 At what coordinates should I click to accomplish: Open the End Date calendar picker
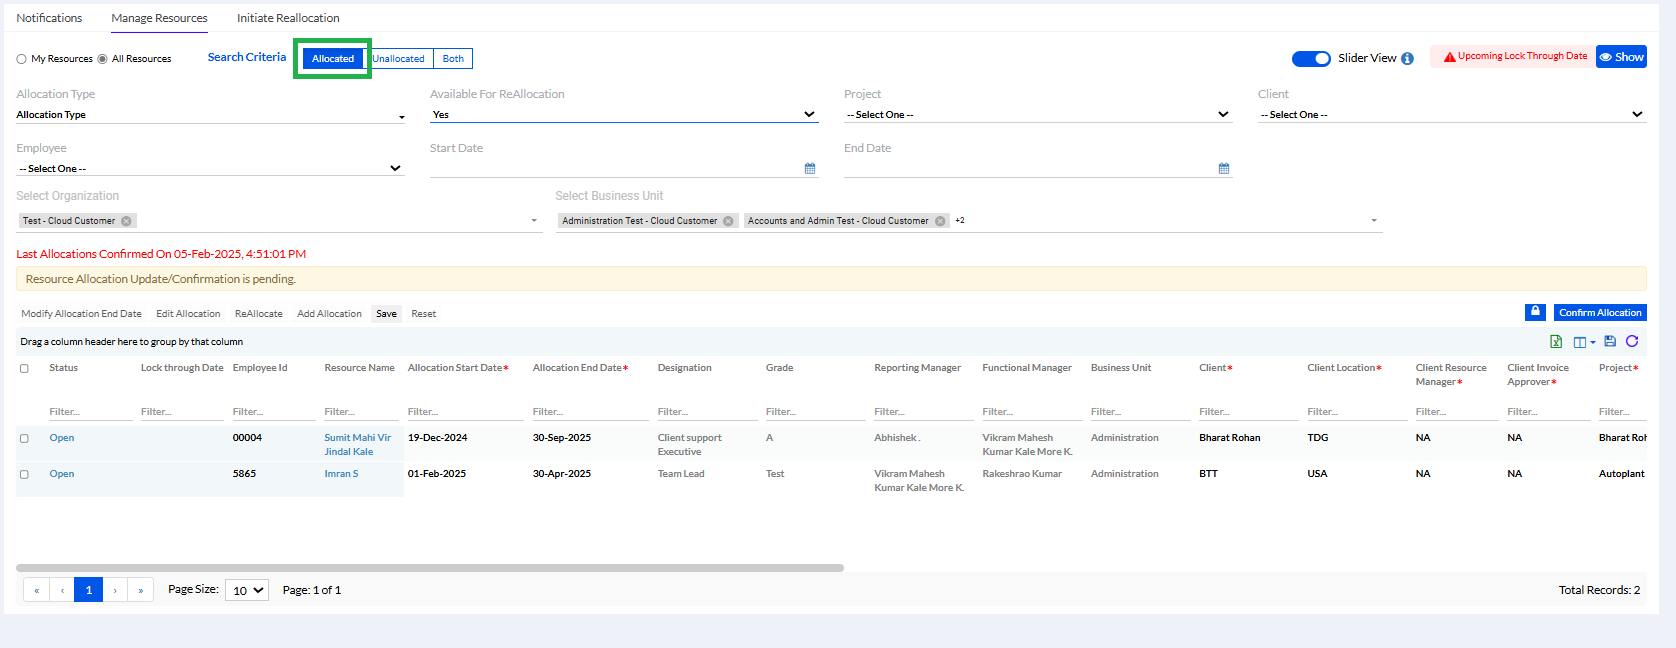coord(1224,168)
